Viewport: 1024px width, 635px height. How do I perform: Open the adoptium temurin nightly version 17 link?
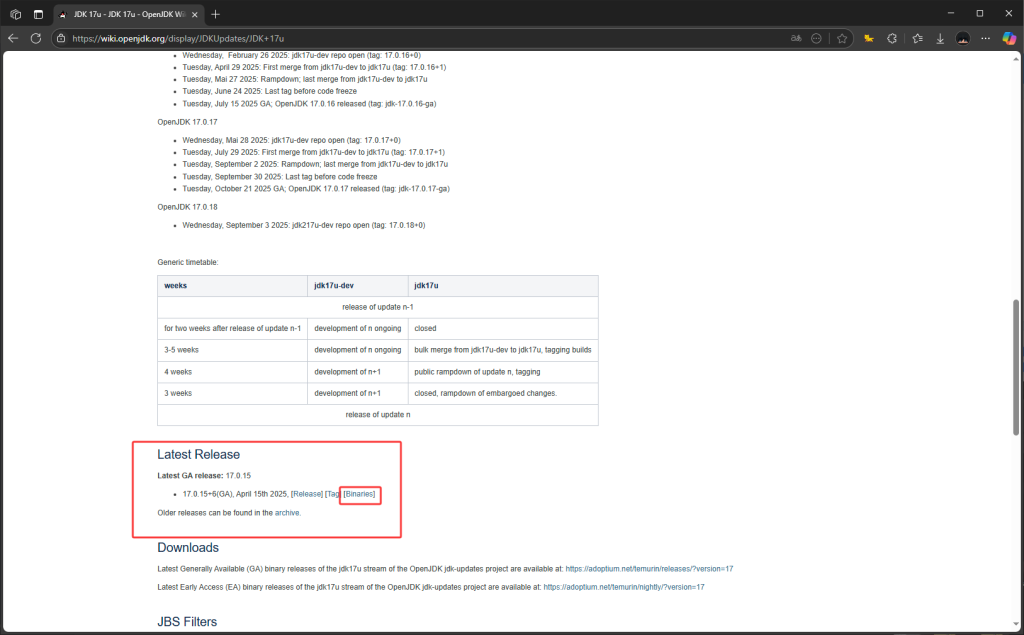click(x=624, y=587)
